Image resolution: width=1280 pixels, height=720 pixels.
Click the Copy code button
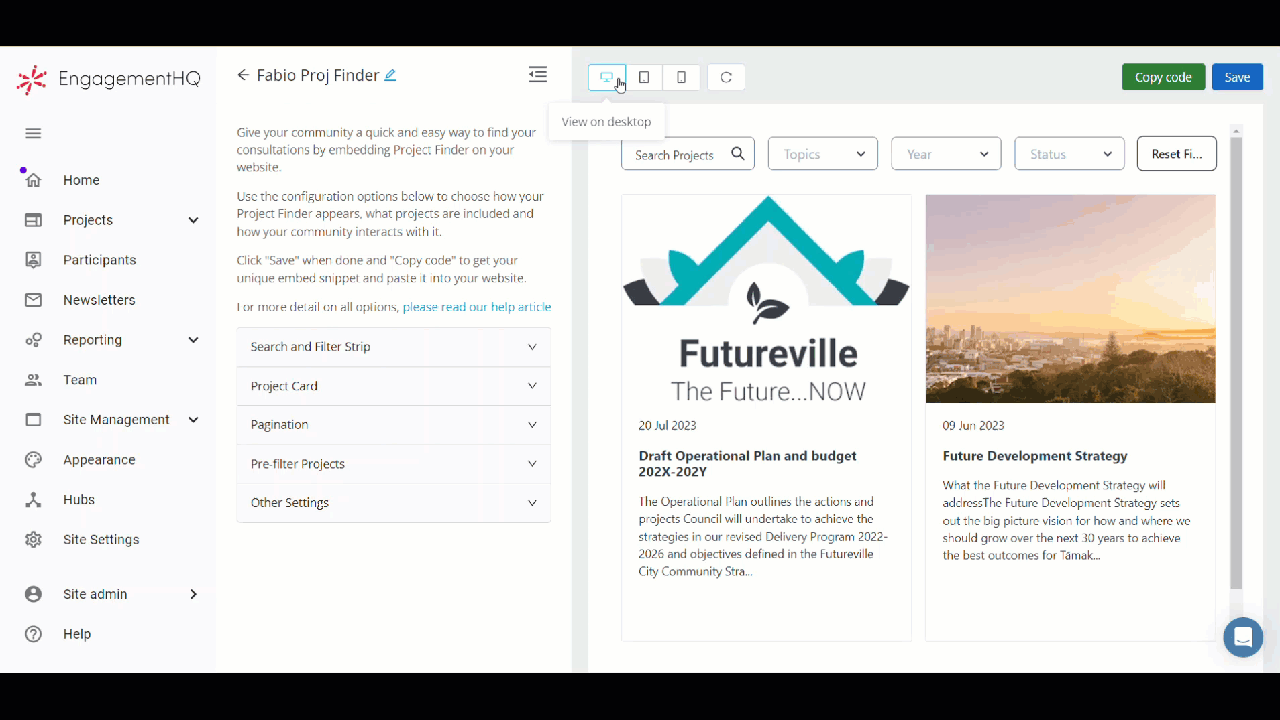tap(1163, 77)
